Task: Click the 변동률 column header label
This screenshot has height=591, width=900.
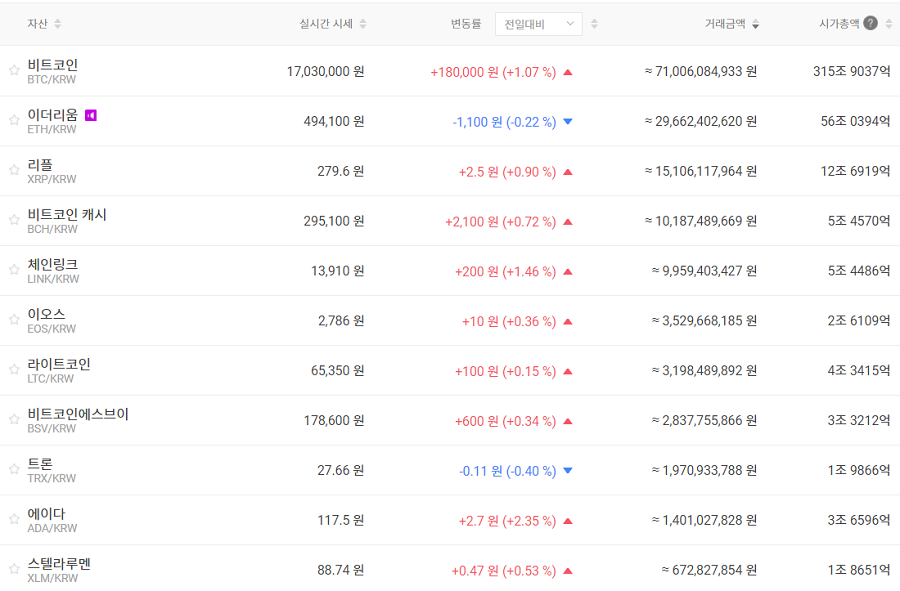Action: [x=465, y=24]
